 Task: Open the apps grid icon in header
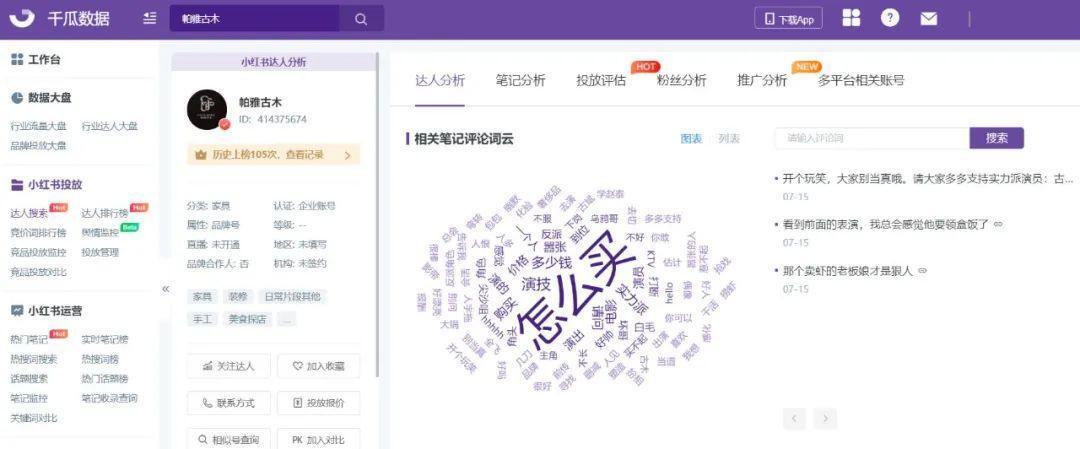tap(851, 18)
